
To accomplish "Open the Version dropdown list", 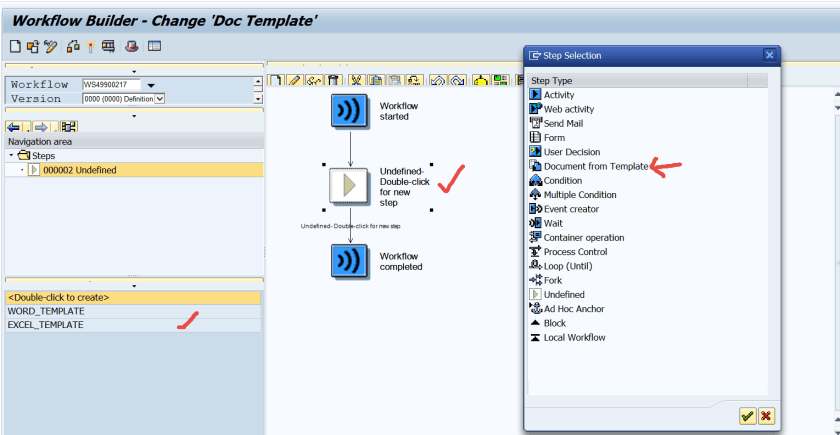I will point(160,99).
